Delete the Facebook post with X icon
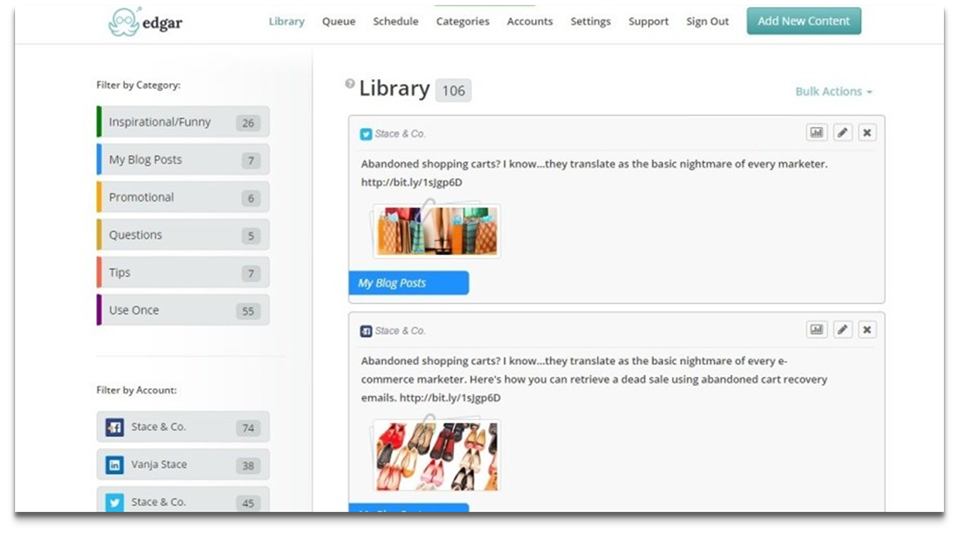959x537 pixels. pyautogui.click(x=867, y=330)
